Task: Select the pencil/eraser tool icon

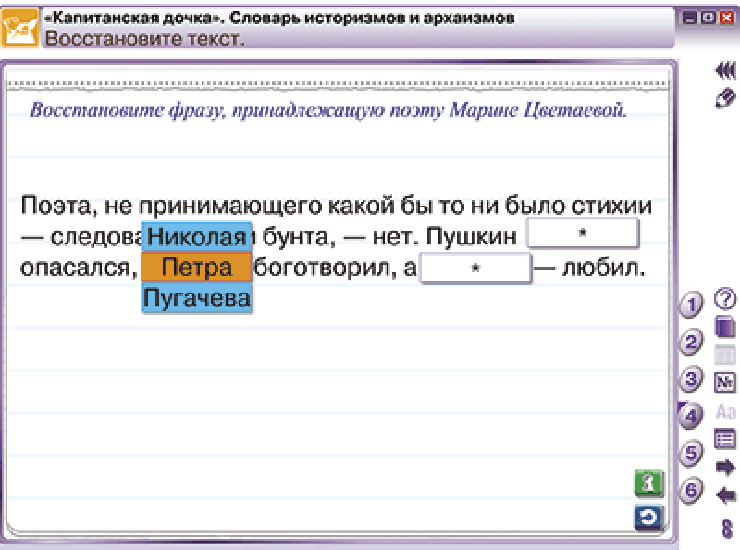Action: pyautogui.click(x=725, y=98)
